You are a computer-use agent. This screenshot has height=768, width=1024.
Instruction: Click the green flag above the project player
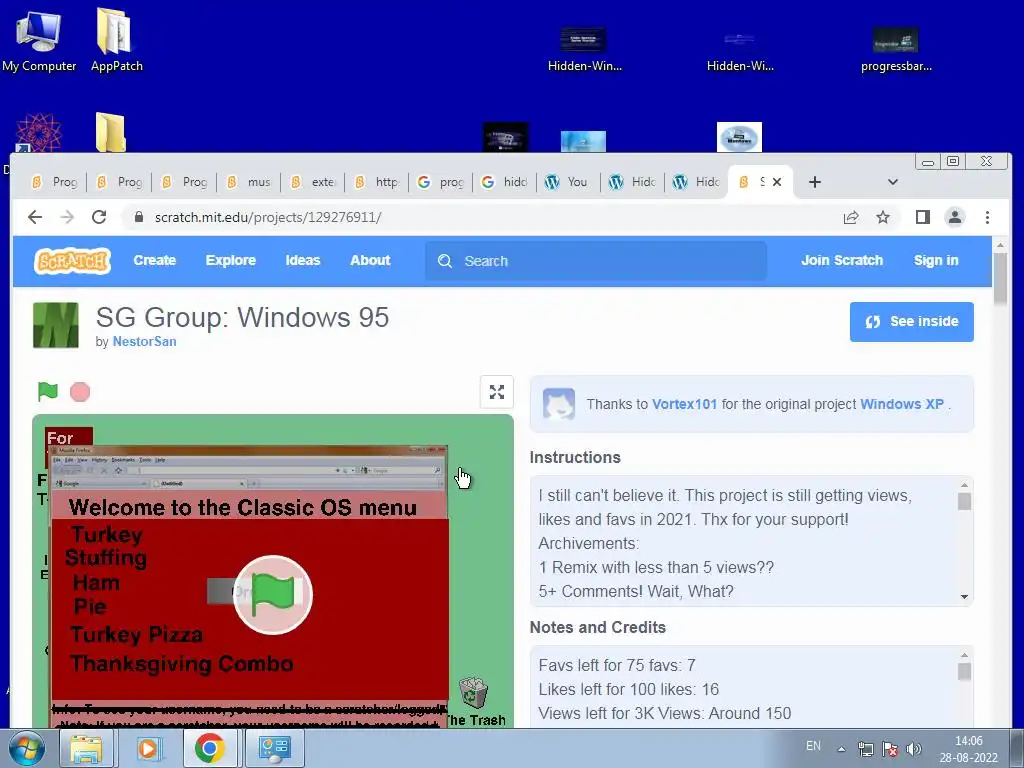click(48, 392)
